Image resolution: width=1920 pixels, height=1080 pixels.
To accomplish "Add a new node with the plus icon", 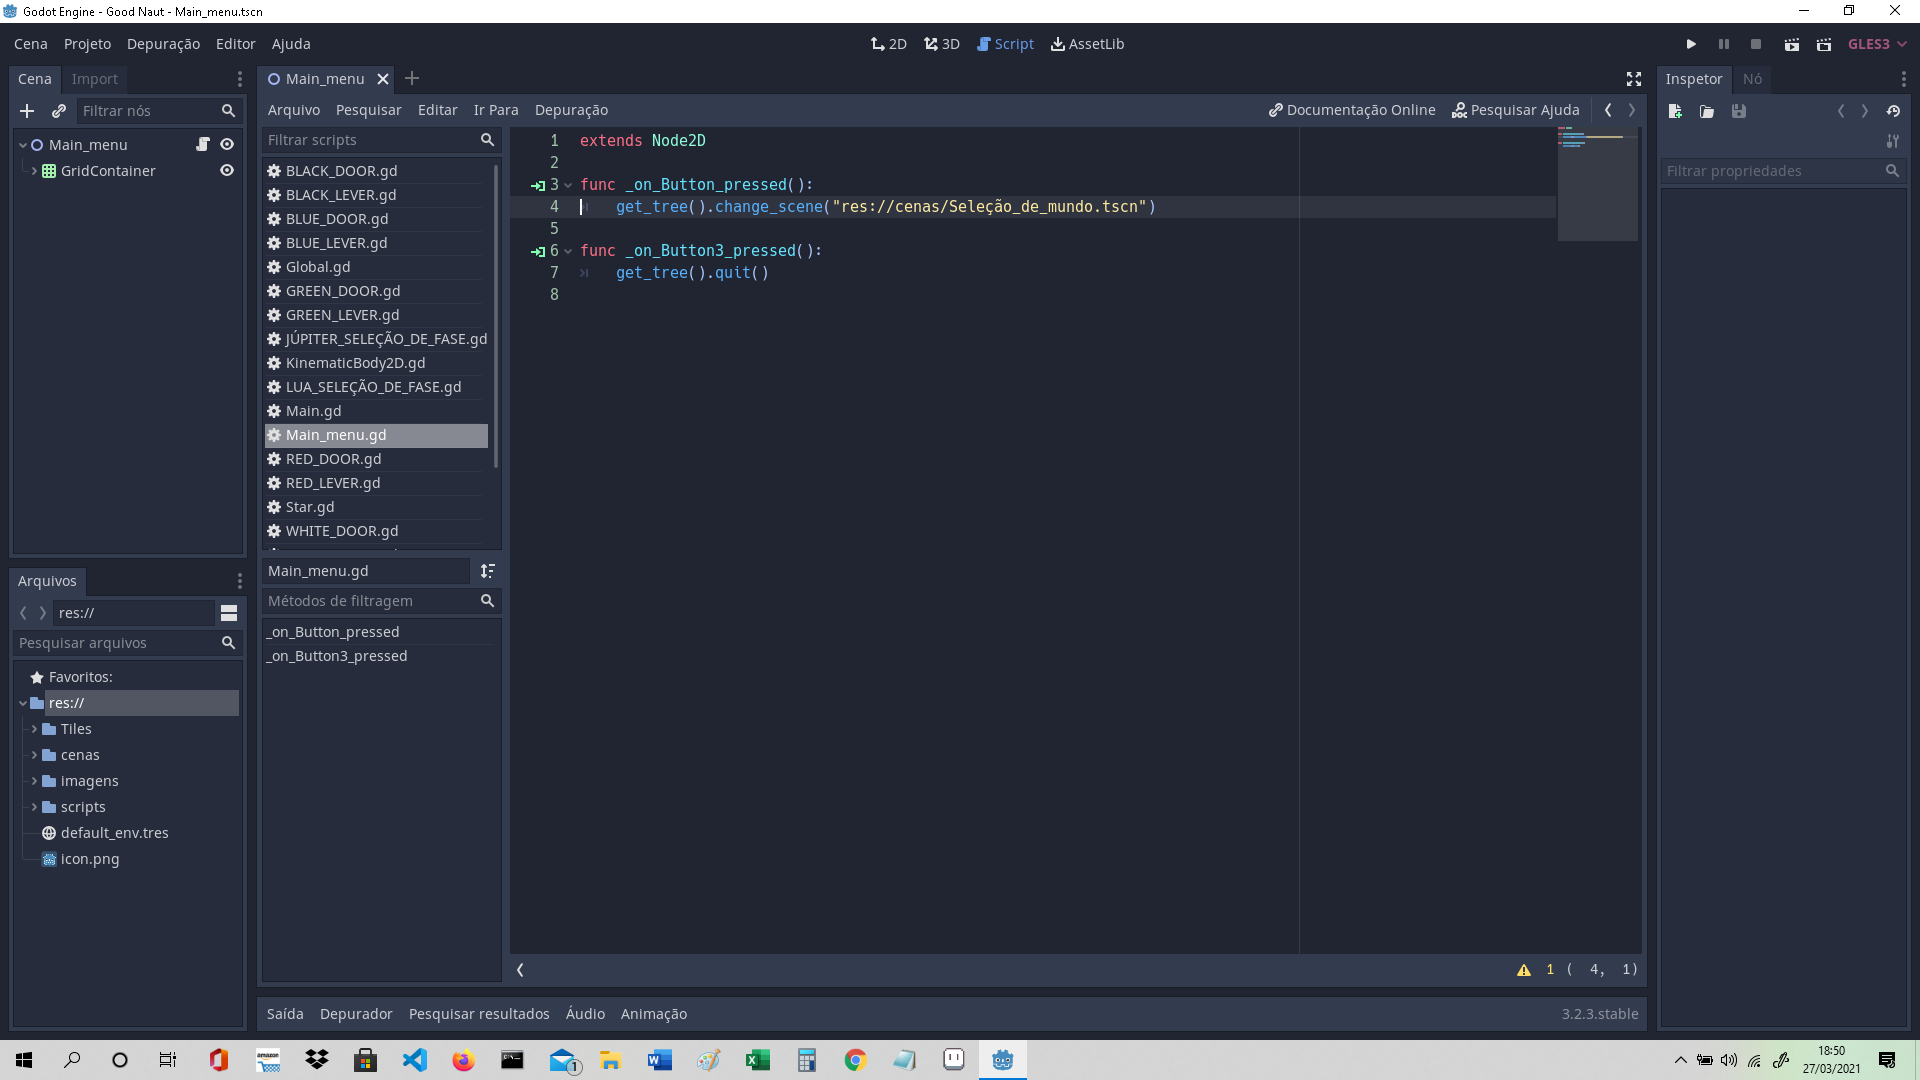I will click(x=26, y=111).
